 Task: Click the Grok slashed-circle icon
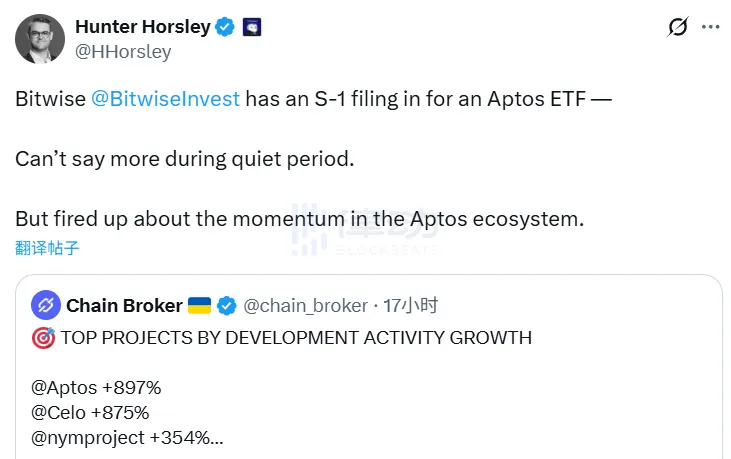(x=677, y=27)
